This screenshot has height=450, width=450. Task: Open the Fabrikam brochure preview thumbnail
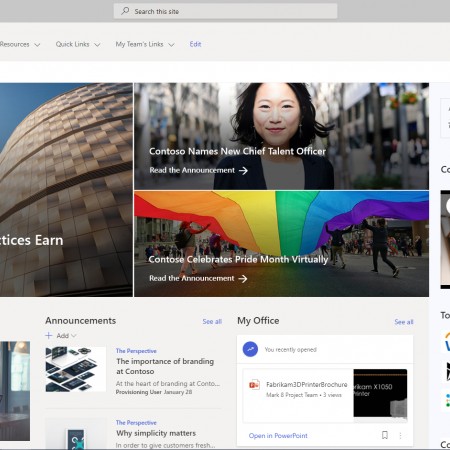[x=380, y=393]
